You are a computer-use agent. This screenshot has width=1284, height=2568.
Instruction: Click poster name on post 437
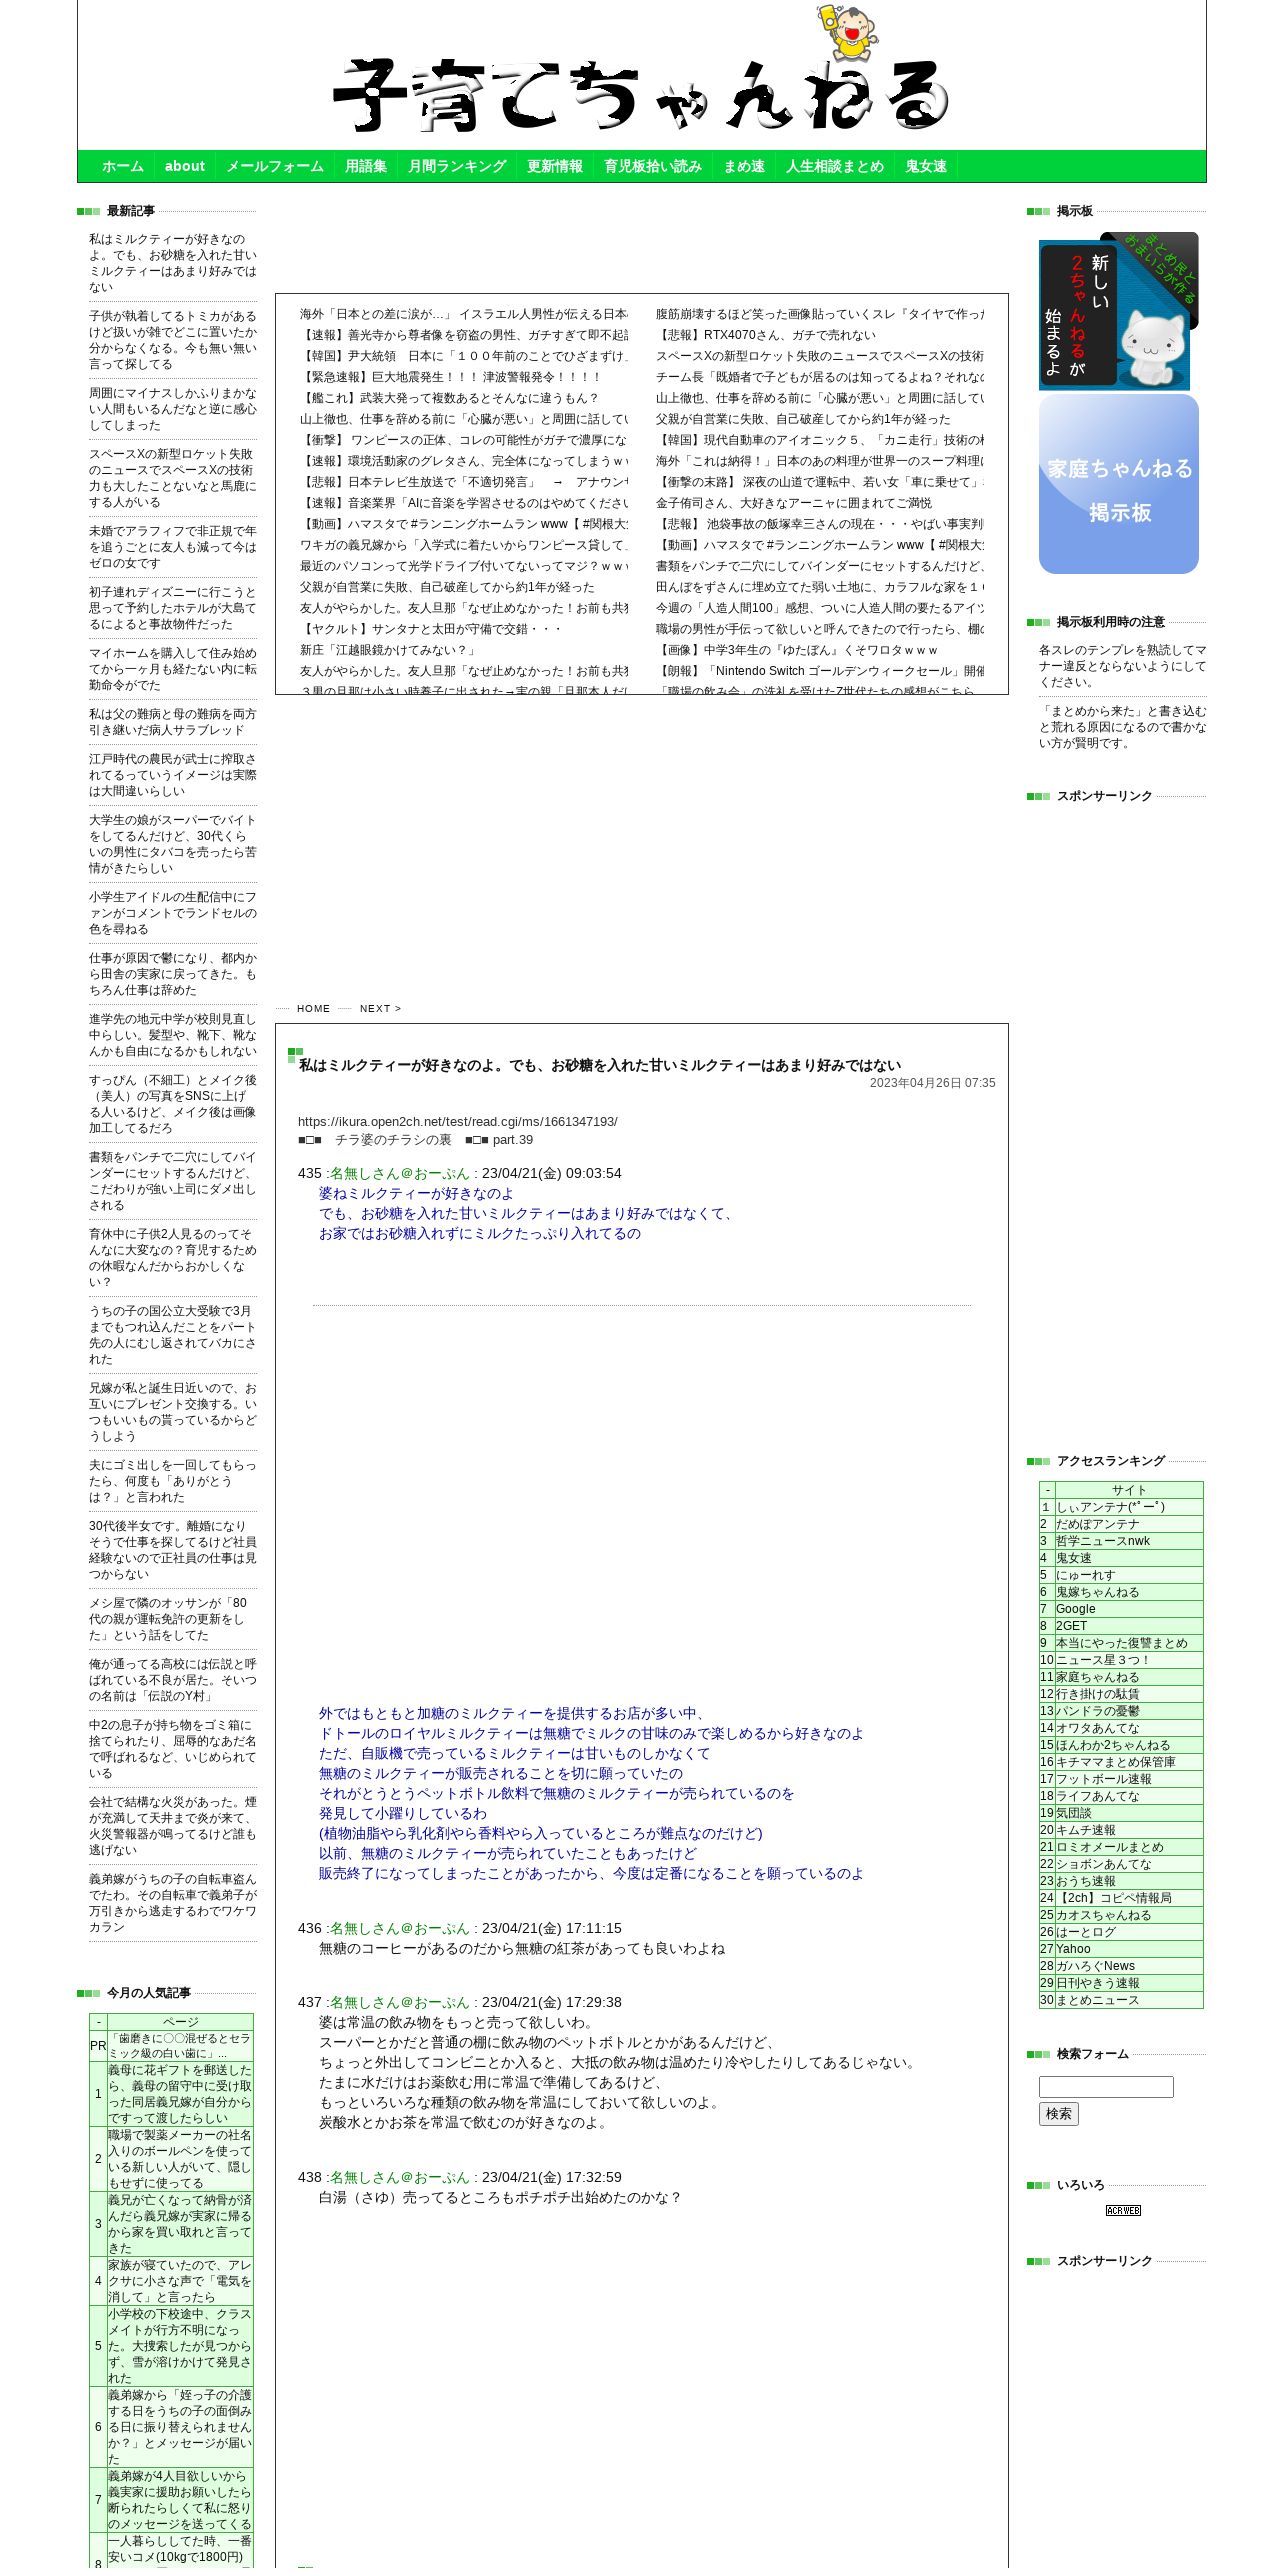point(400,2002)
